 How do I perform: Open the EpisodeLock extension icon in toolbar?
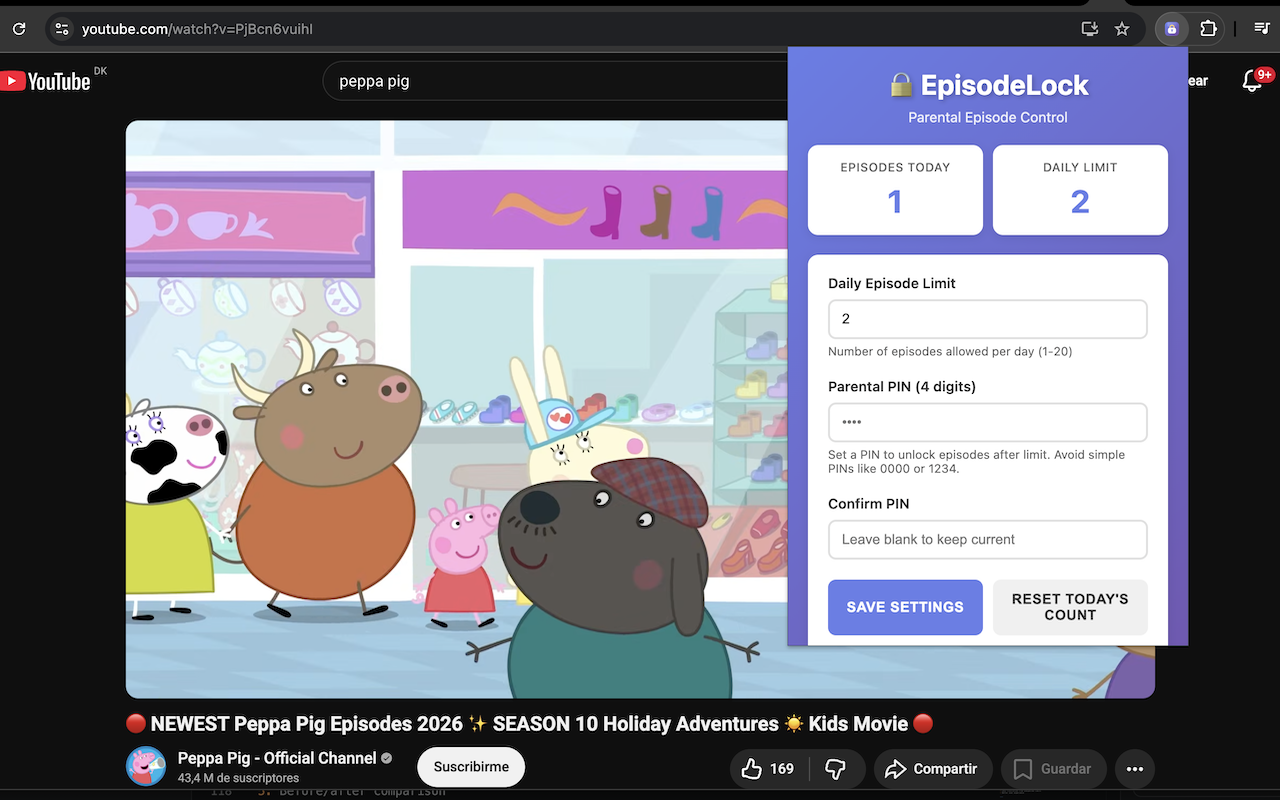coord(1171,29)
